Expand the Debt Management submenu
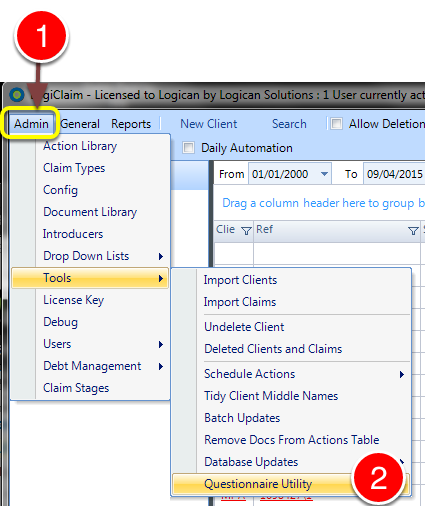Screen dimensions: 425x506 coord(90,366)
